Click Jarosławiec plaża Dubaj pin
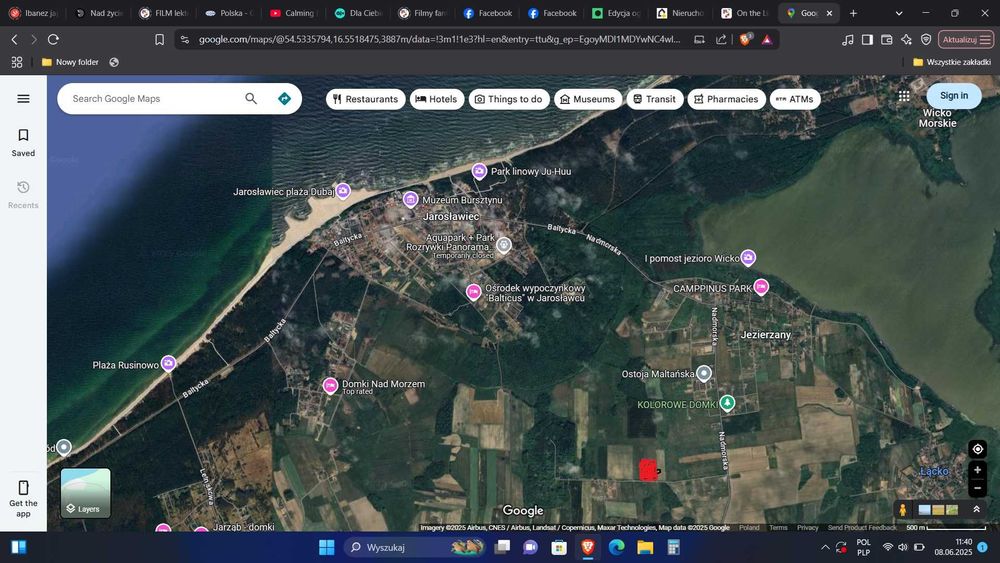Viewport: 1000px width, 563px height. coord(343,191)
